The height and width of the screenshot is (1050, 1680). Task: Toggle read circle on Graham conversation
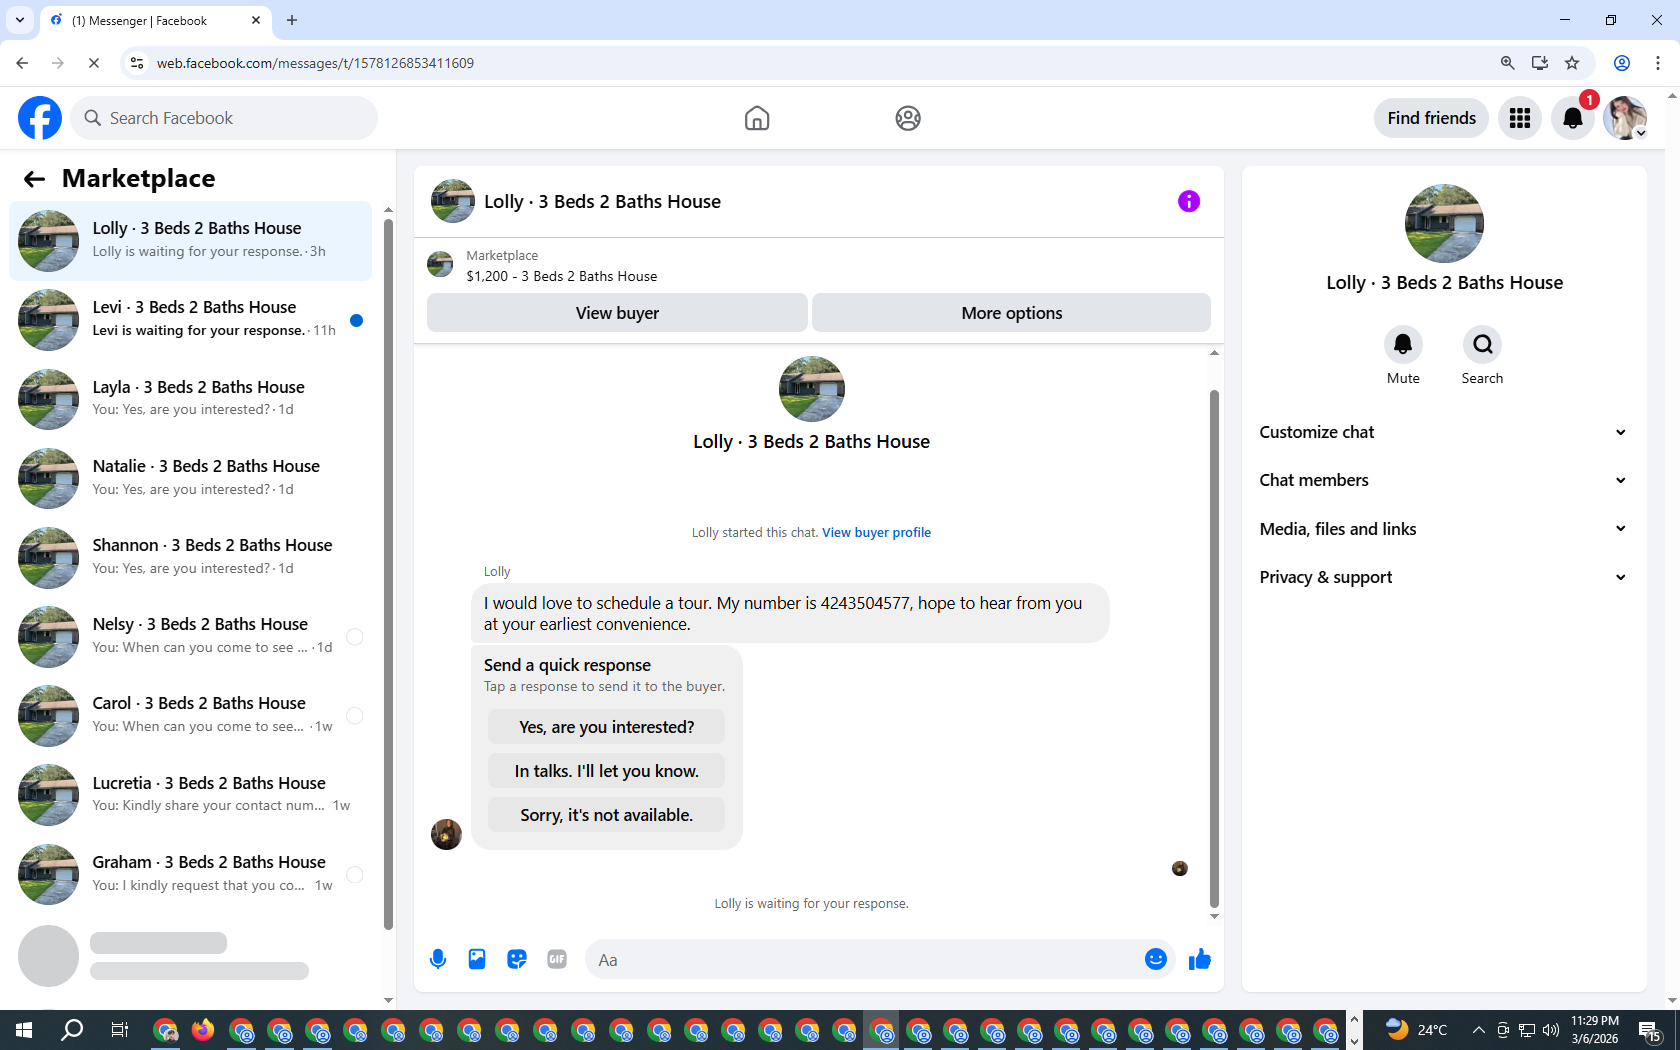click(x=354, y=875)
